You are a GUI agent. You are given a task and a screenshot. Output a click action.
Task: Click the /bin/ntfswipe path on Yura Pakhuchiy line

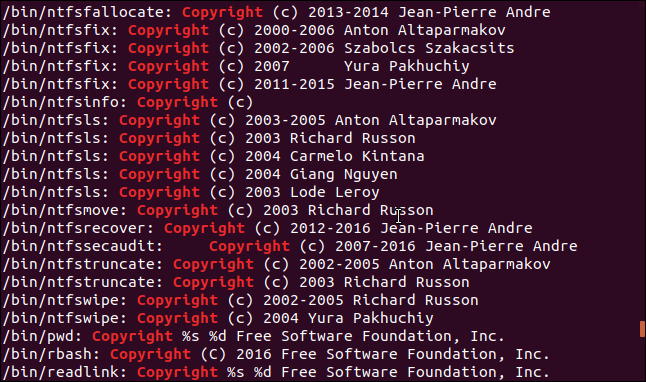[x=64, y=319]
